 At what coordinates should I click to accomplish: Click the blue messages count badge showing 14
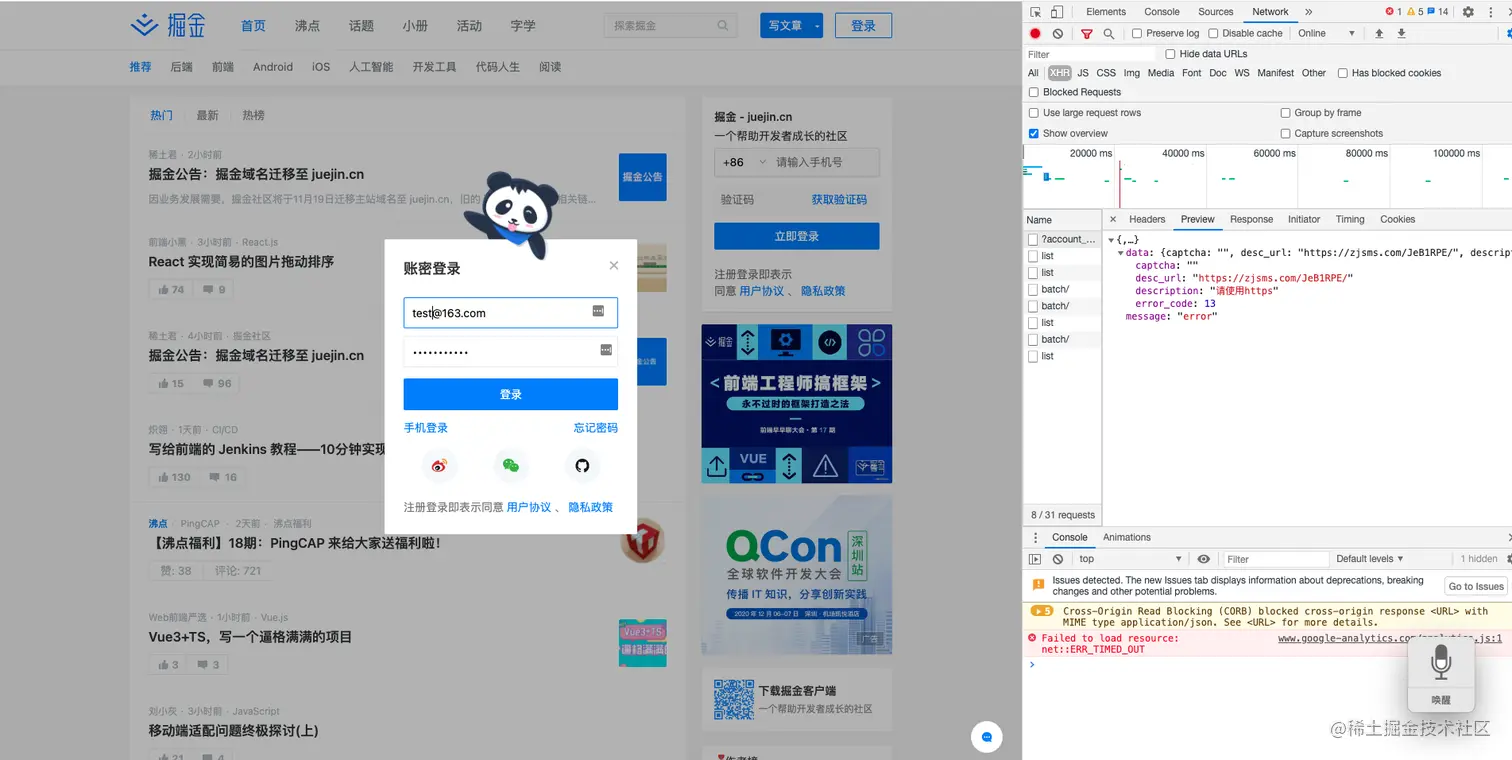click(x=1438, y=12)
